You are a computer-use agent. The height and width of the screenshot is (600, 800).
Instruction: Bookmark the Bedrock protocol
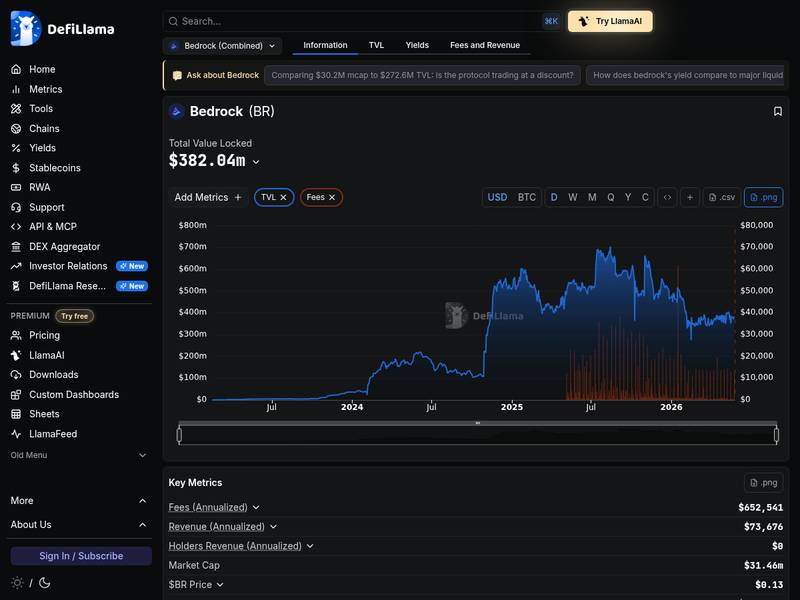pos(778,111)
